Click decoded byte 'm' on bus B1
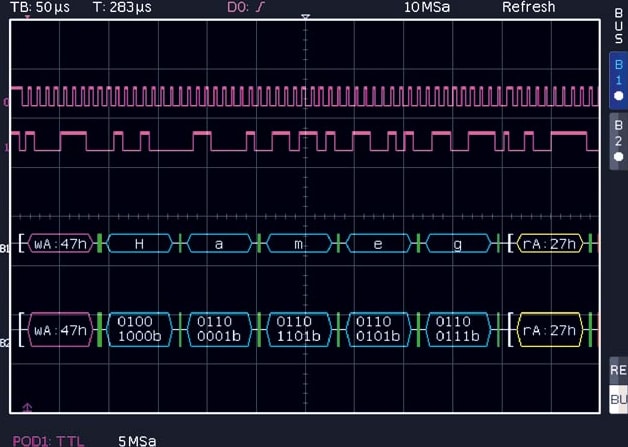628x447 pixels. (x=299, y=244)
